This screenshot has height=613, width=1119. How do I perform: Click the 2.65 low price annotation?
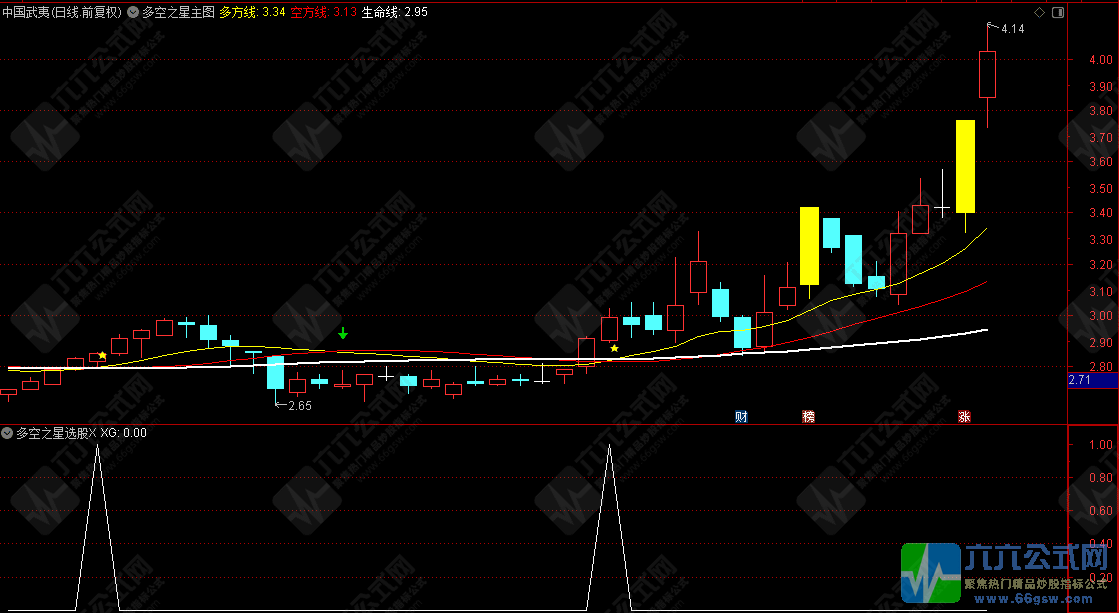click(x=298, y=405)
